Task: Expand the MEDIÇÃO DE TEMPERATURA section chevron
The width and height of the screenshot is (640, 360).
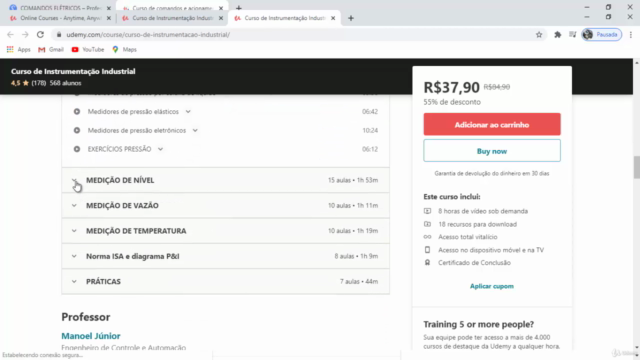Action: point(74,231)
